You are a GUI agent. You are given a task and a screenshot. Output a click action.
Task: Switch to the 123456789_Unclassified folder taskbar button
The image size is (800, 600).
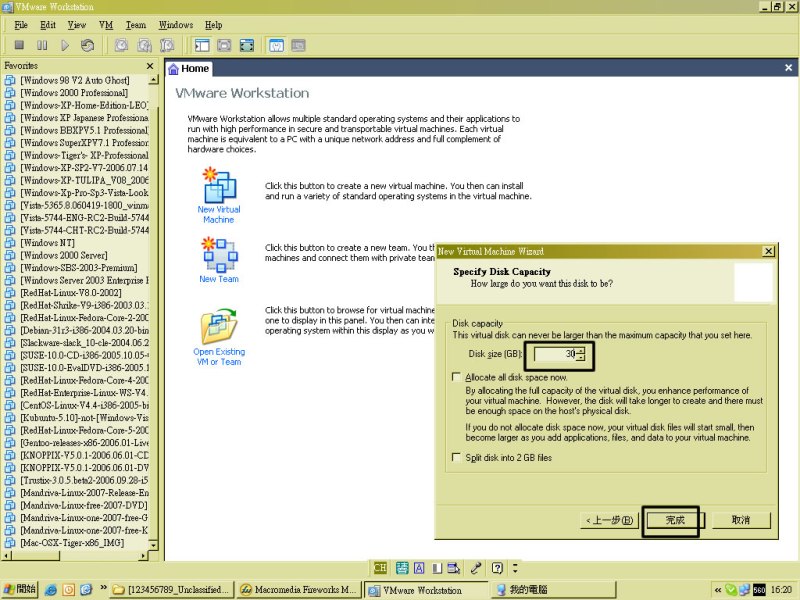172,590
